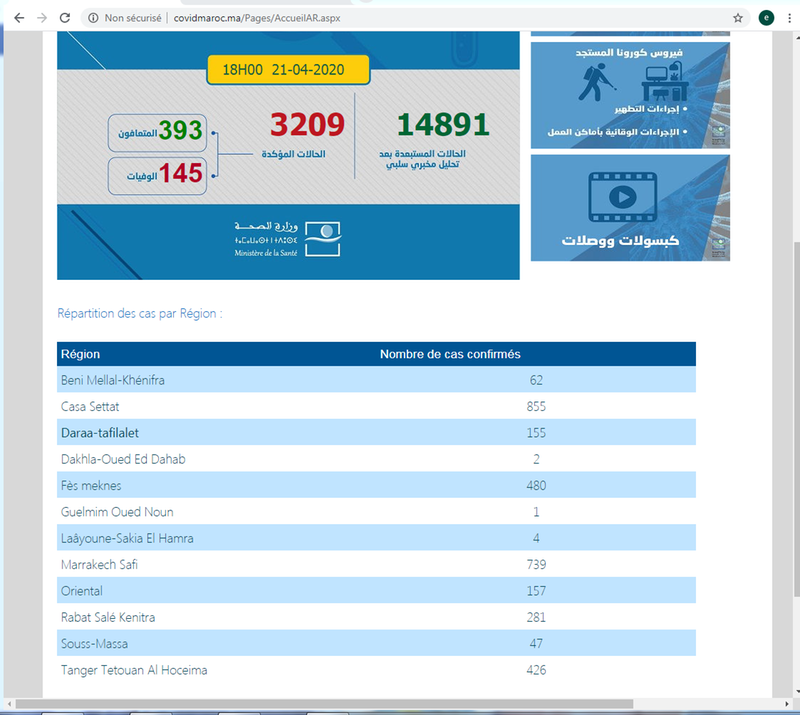Click the Tanger Tetouan Al Hoceima row
This screenshot has height=715, width=800.
[376, 670]
